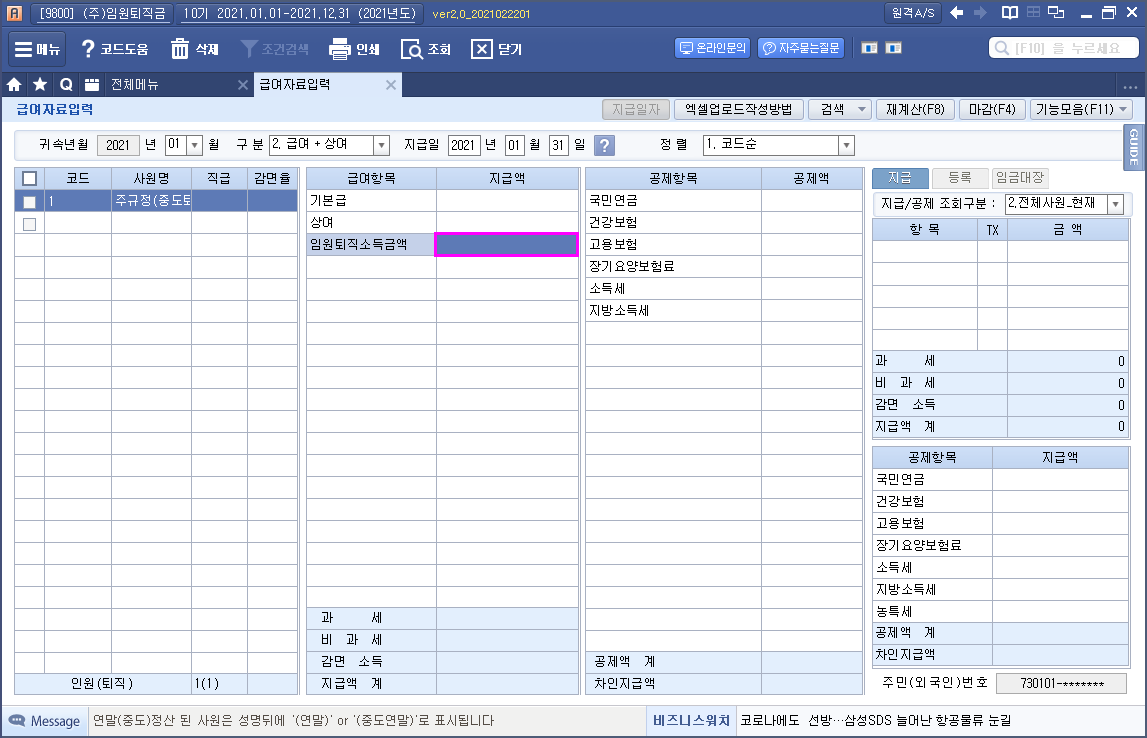Click the 삭제 trash can icon
This screenshot has height=738, width=1147.
179,49
